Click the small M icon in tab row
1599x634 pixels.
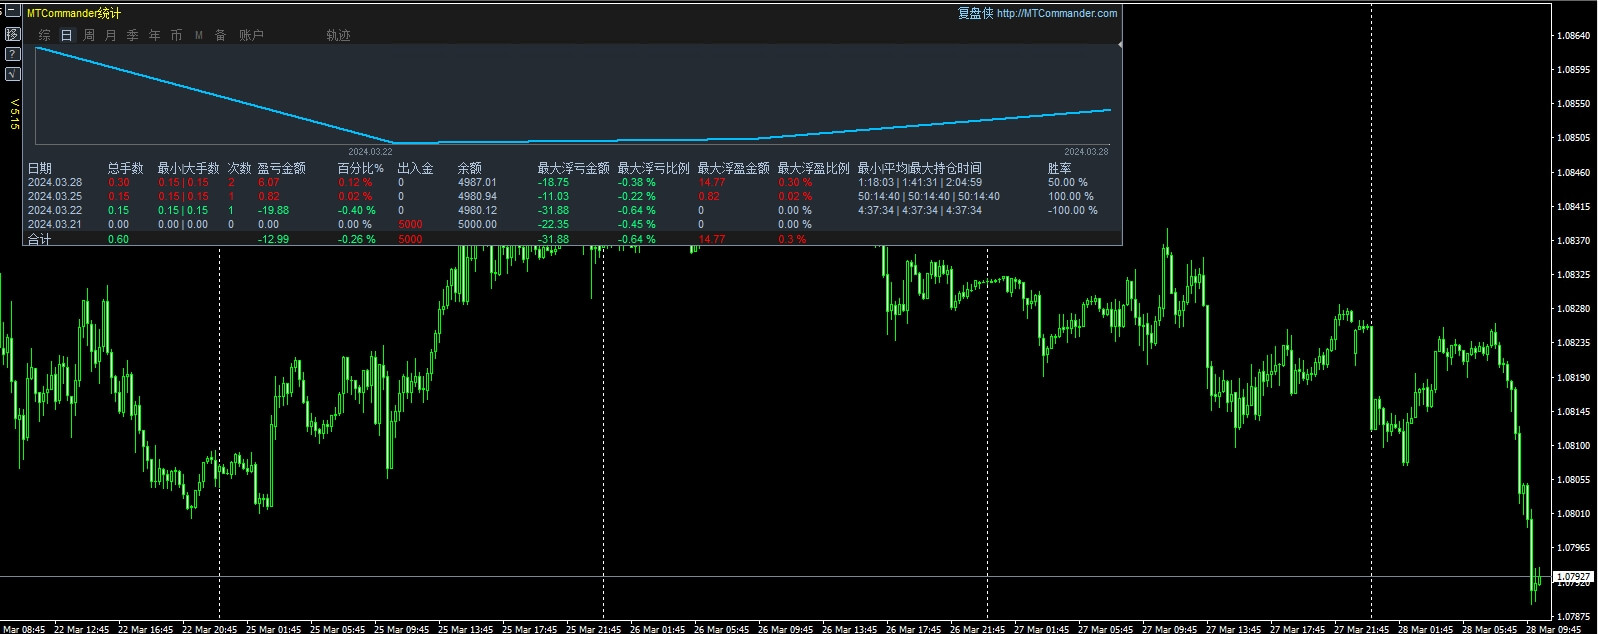(199, 35)
